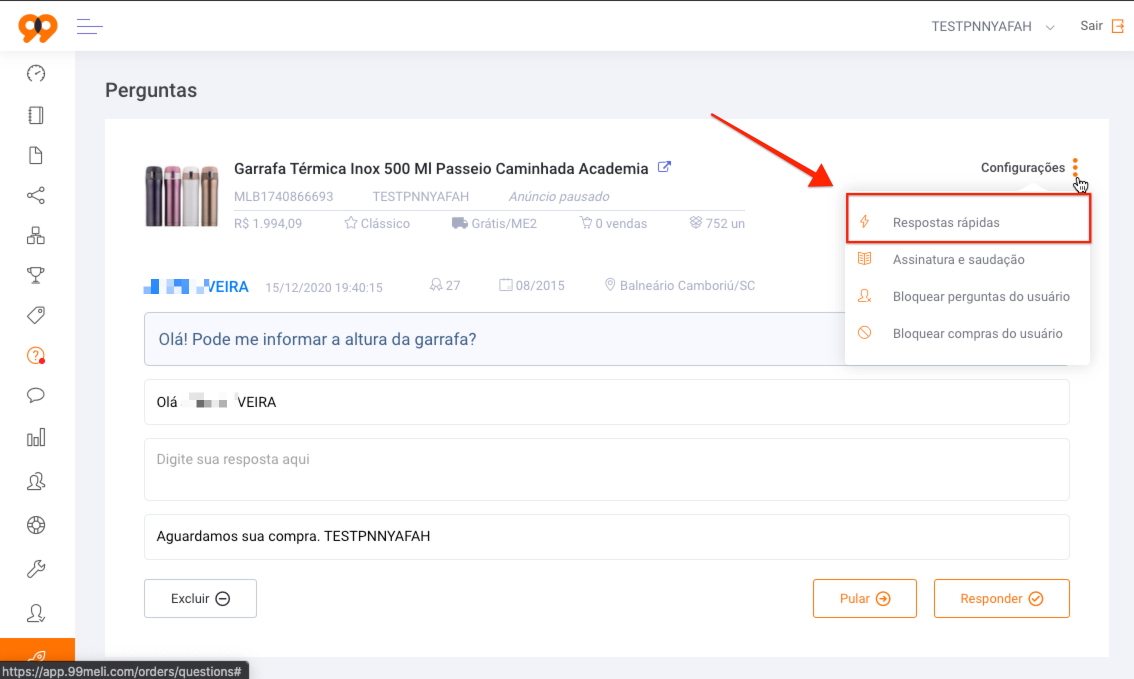Click the 99meli logo
The image size is (1134, 679).
coord(38,27)
